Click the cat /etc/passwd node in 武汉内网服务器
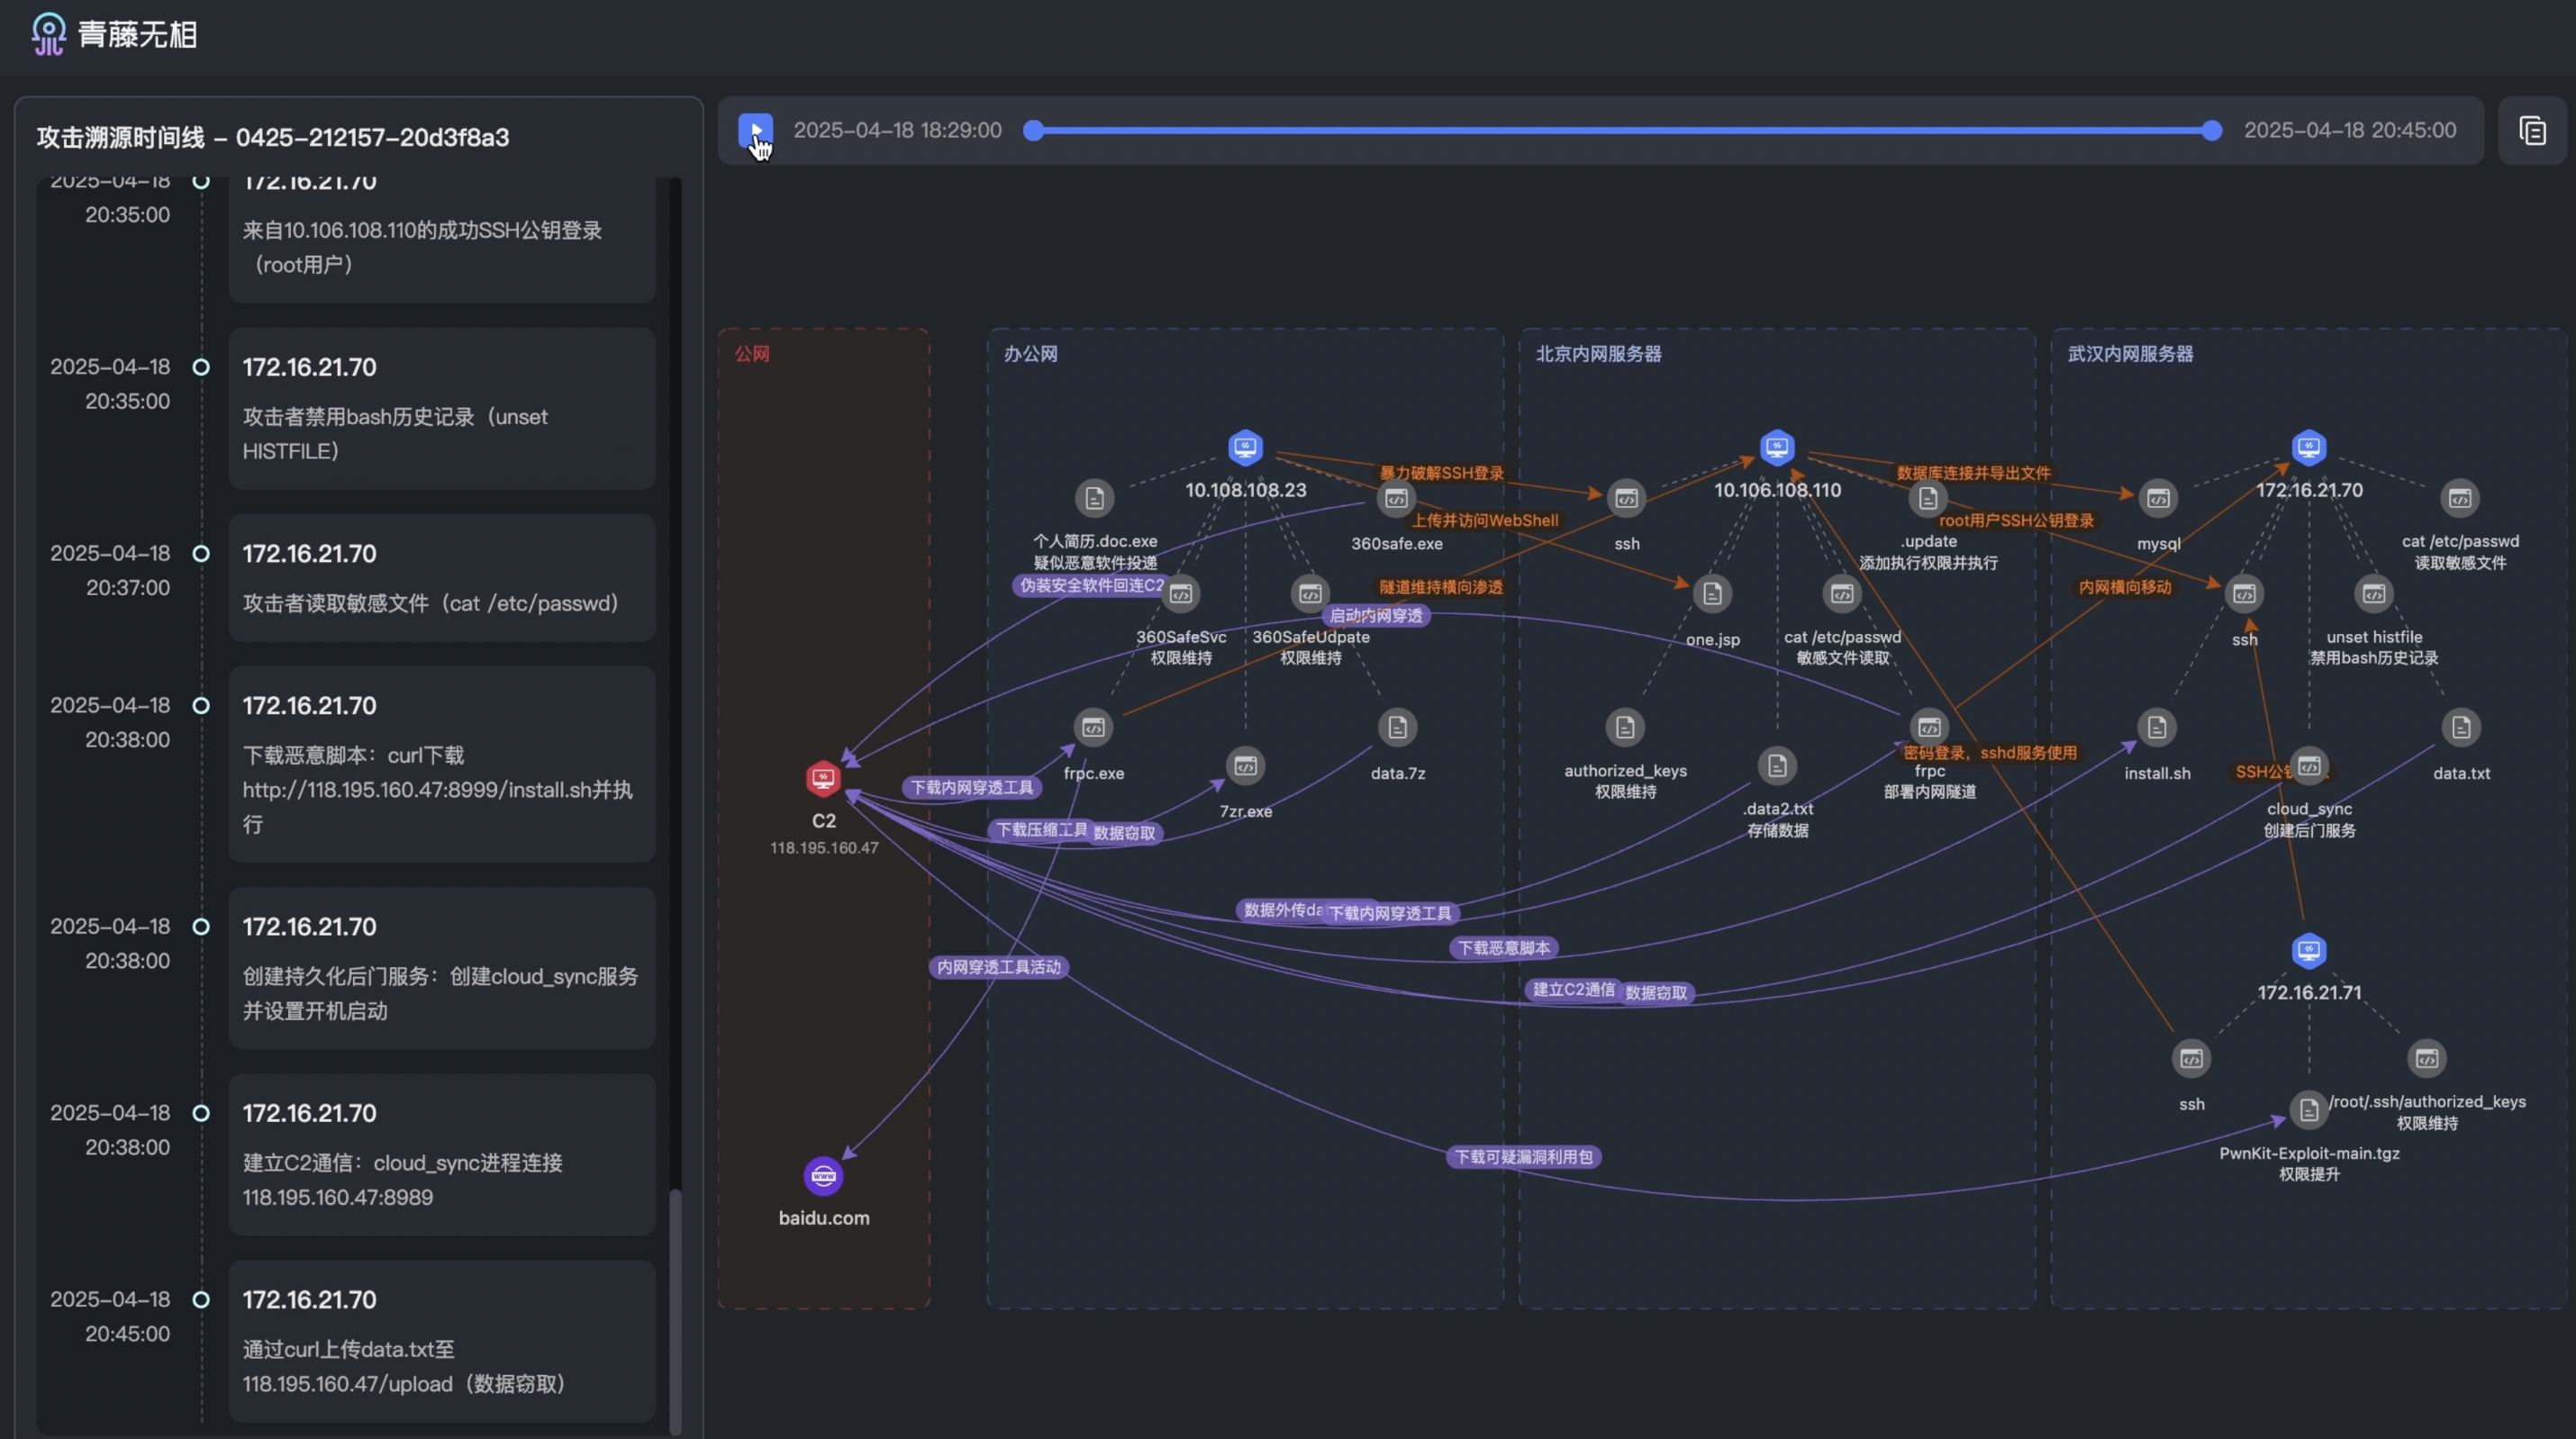 (2460, 497)
